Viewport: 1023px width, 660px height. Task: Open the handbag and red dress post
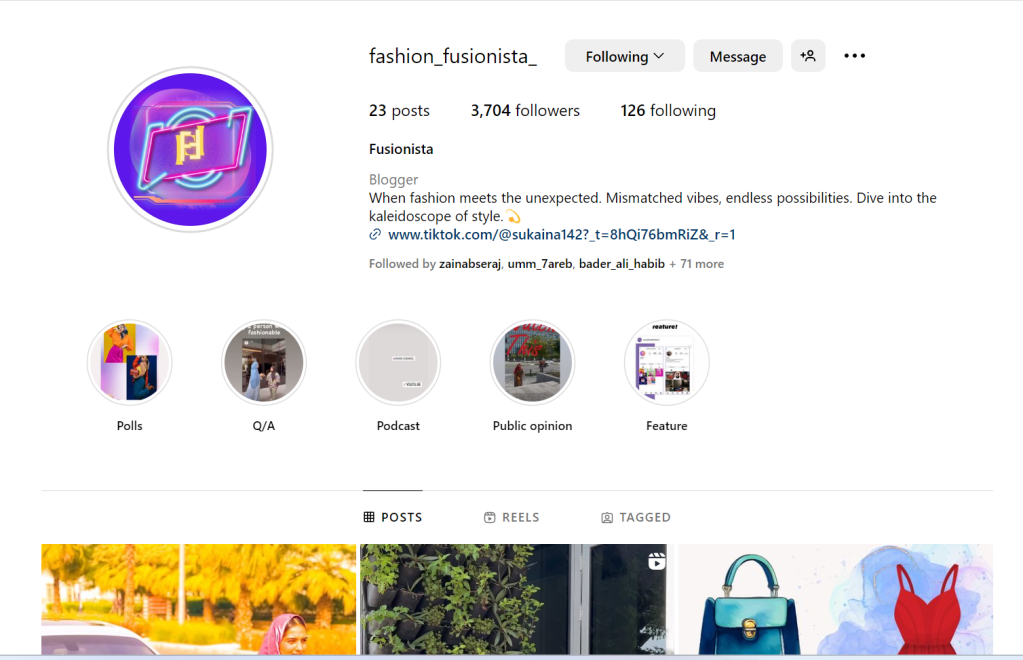coord(836,599)
